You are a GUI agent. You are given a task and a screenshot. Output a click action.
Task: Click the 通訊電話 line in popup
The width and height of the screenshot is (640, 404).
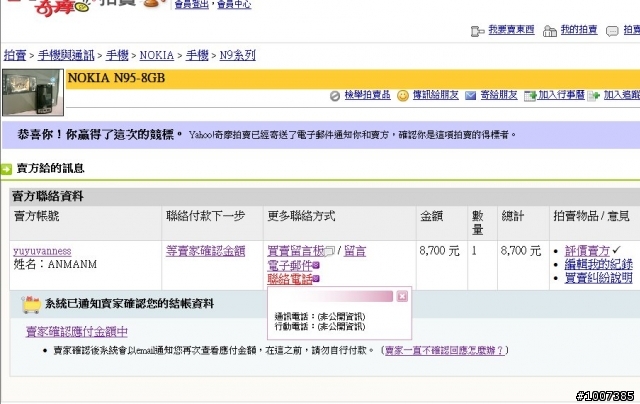click(320, 317)
